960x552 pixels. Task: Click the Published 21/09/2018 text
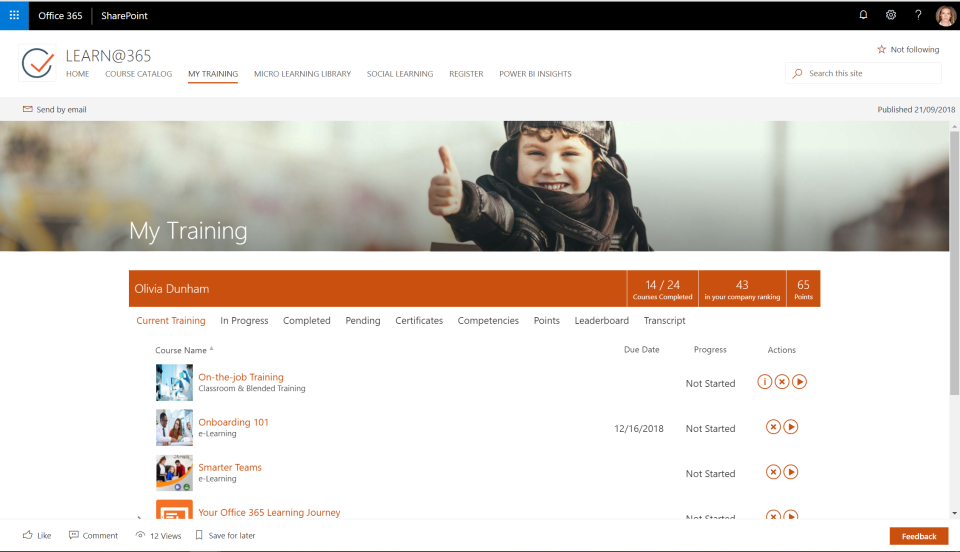tap(916, 110)
